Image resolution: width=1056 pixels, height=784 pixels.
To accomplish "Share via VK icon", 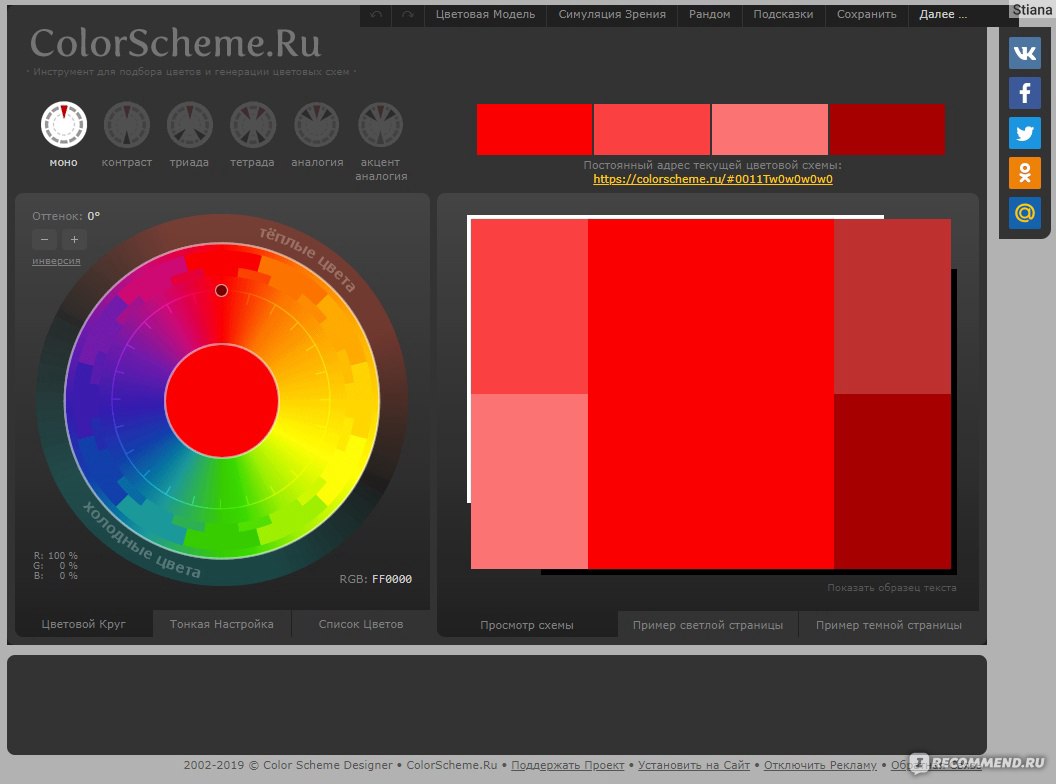I will pos(1025,53).
